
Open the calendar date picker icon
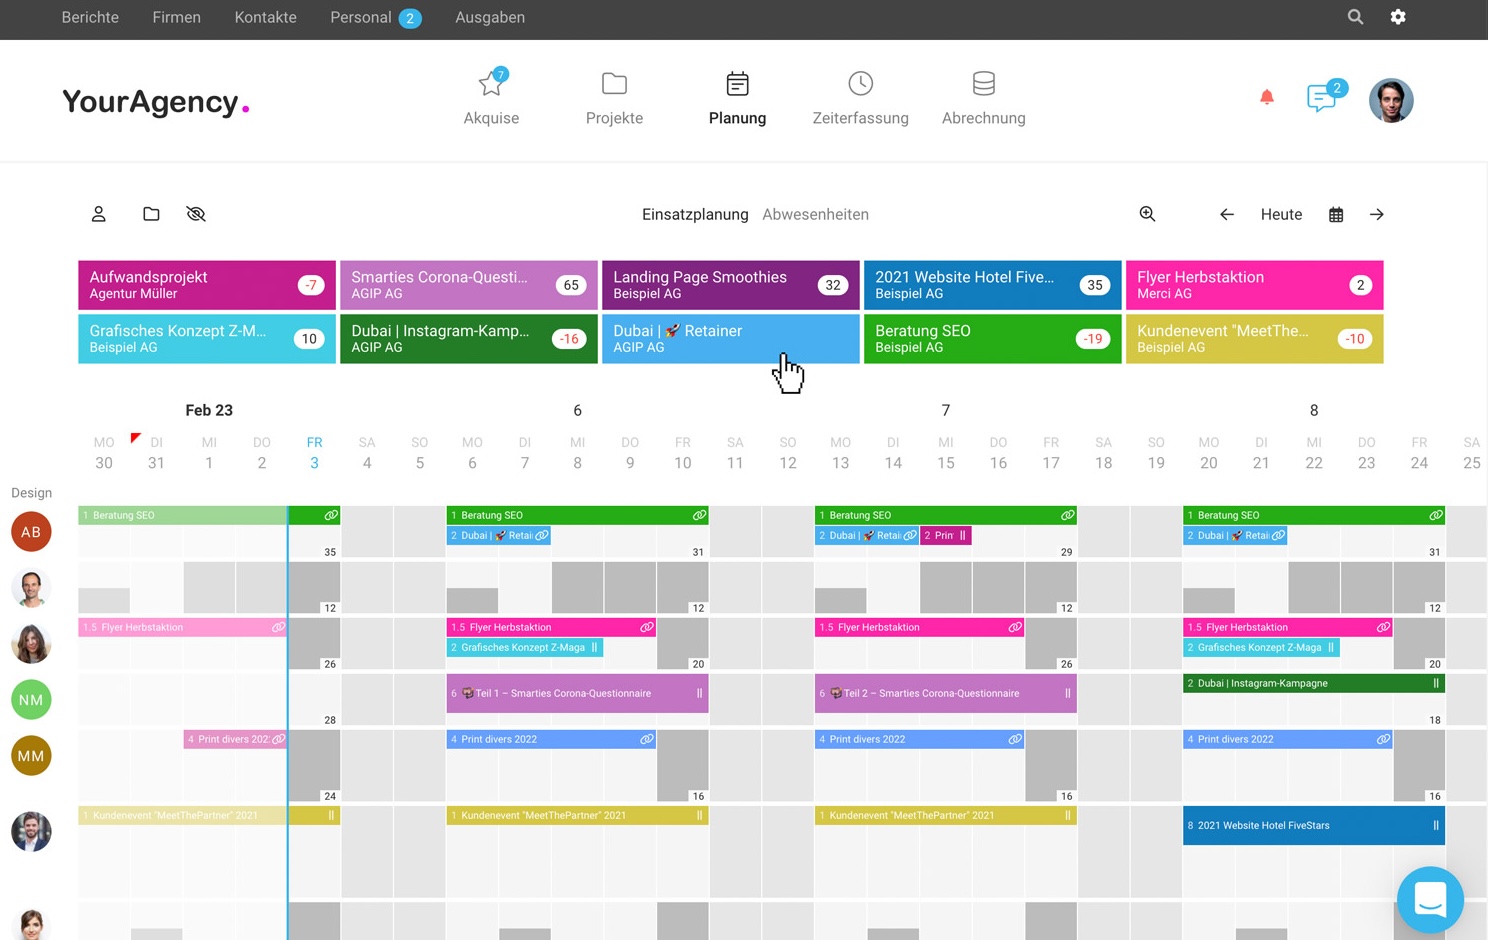pos(1336,215)
